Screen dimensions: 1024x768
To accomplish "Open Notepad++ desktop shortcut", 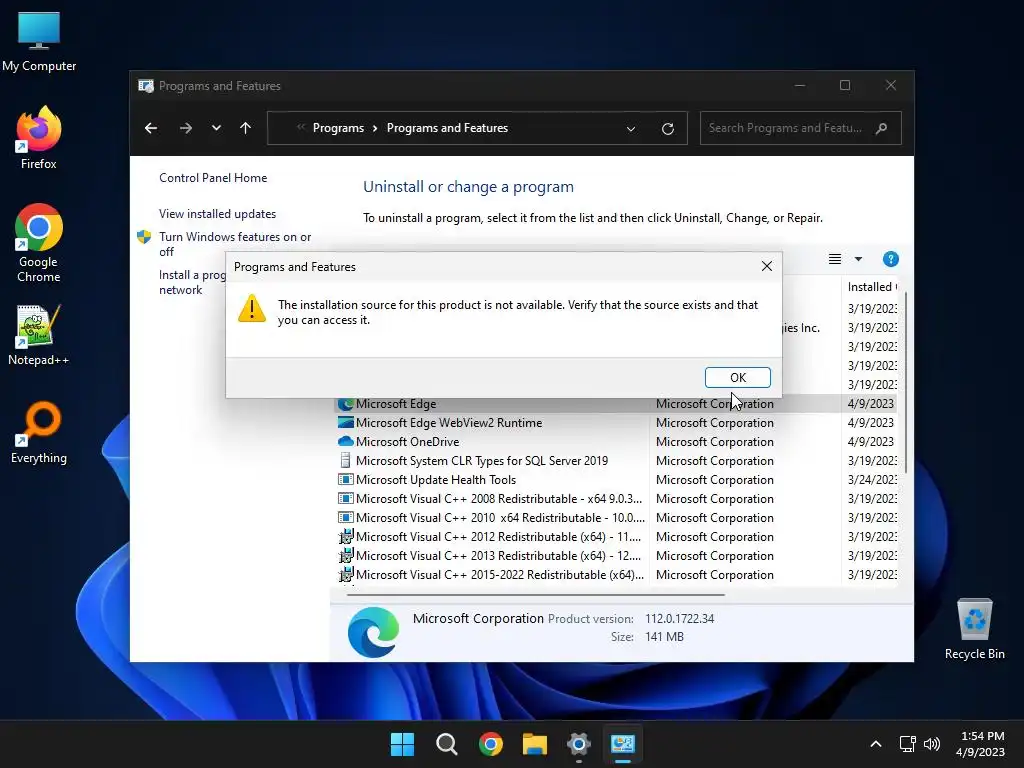I will [x=39, y=335].
